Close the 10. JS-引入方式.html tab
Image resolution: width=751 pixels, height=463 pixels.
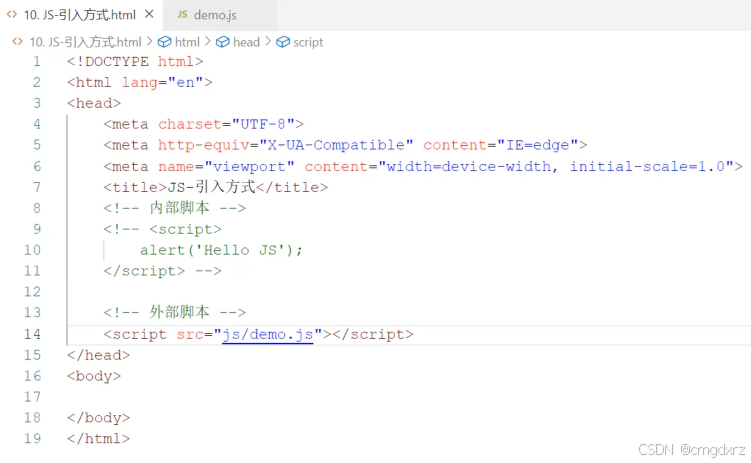(x=149, y=14)
